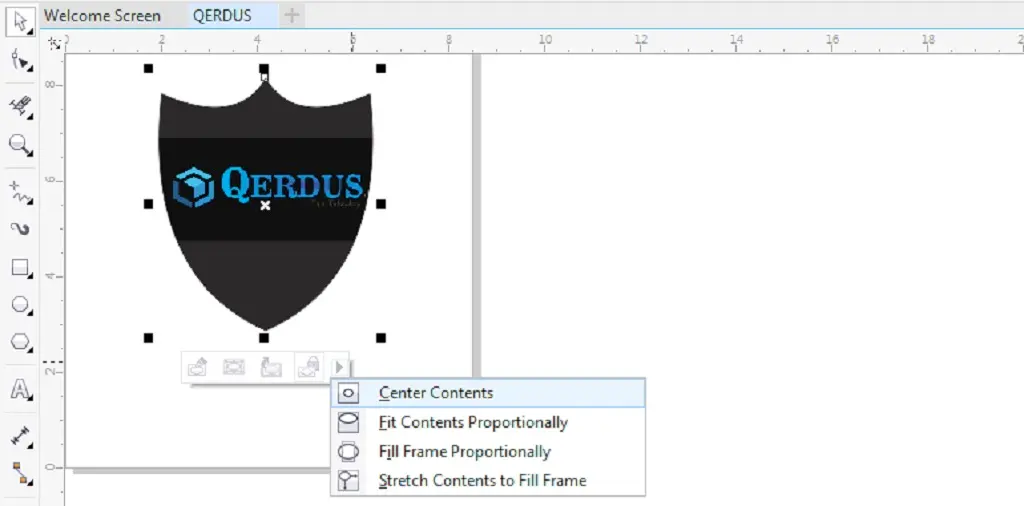Click the QERDUS logo text inside the shield
Viewport: 1024px width, 506px height.
(292, 183)
